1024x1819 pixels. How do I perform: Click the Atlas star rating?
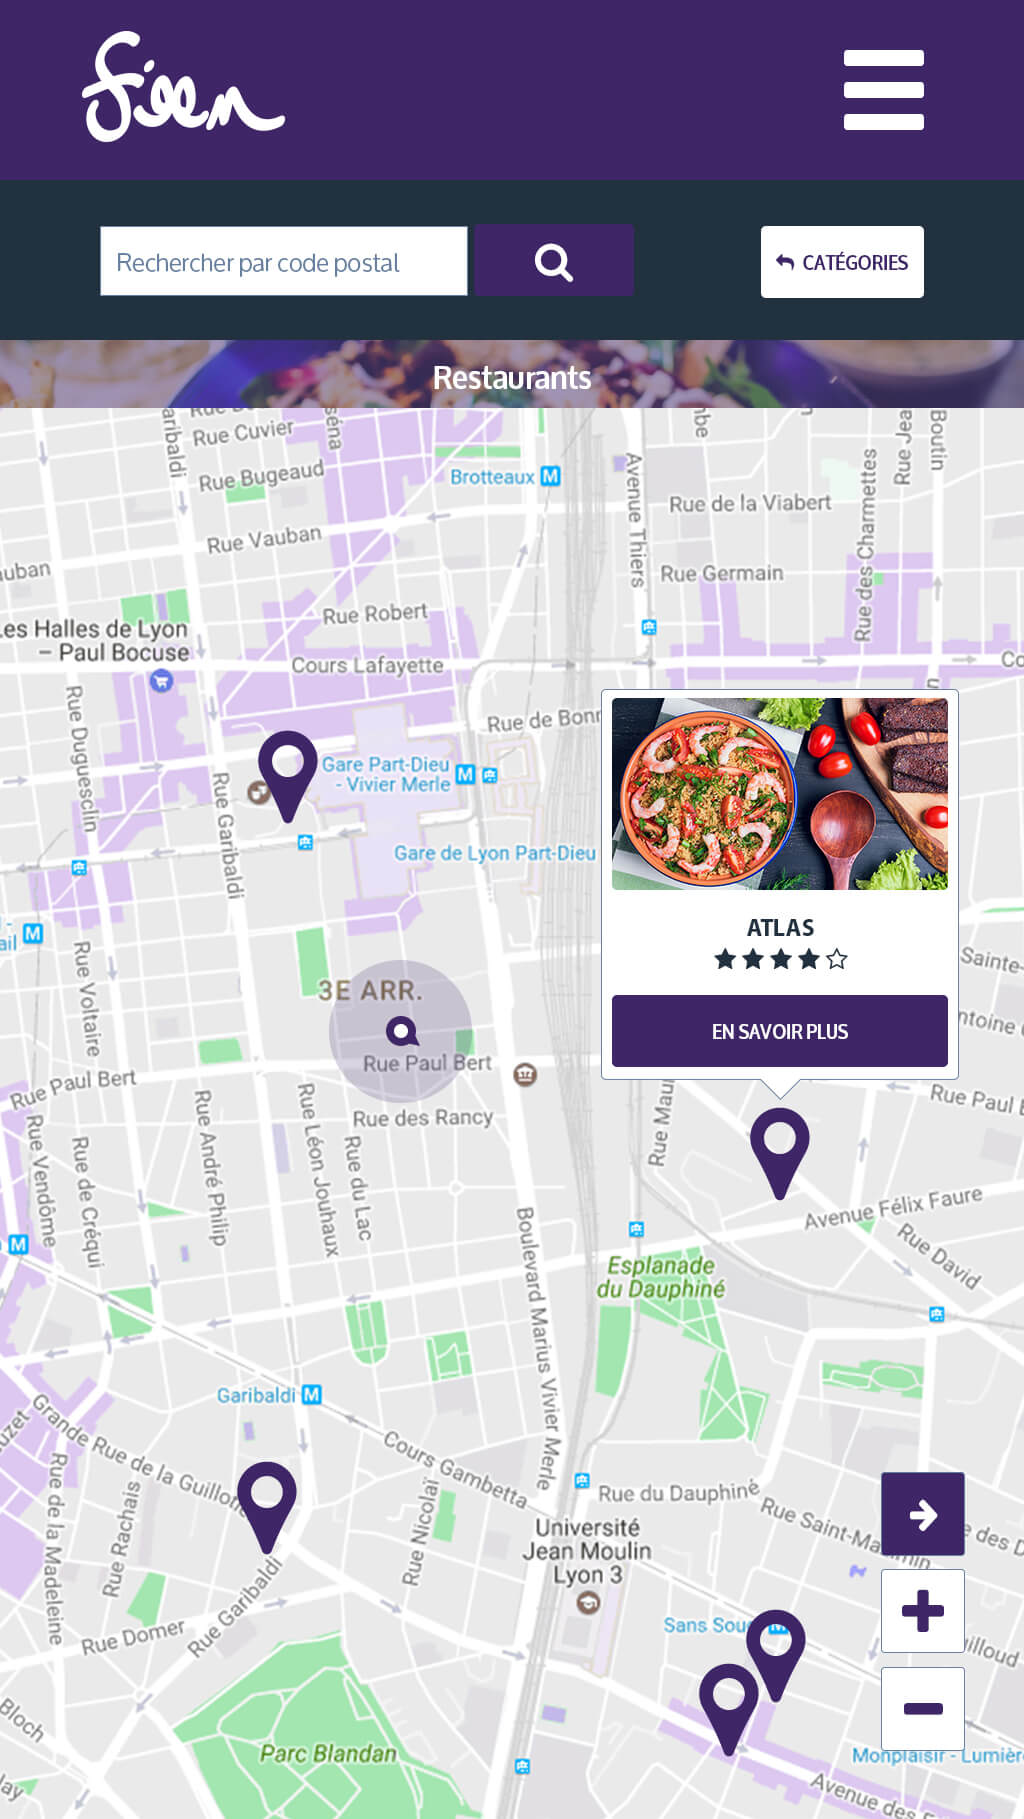click(x=781, y=960)
